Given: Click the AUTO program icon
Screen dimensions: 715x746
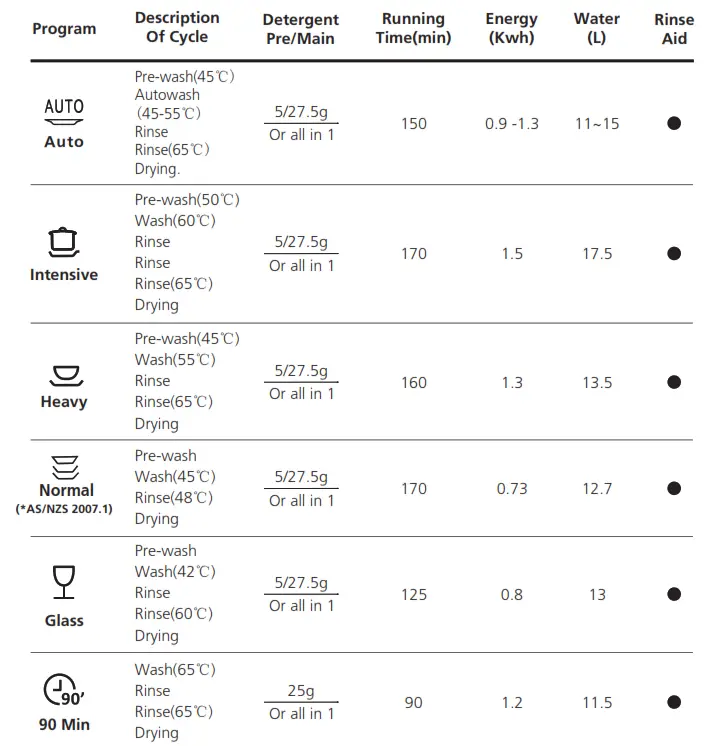Looking at the screenshot, I should tap(64, 111).
